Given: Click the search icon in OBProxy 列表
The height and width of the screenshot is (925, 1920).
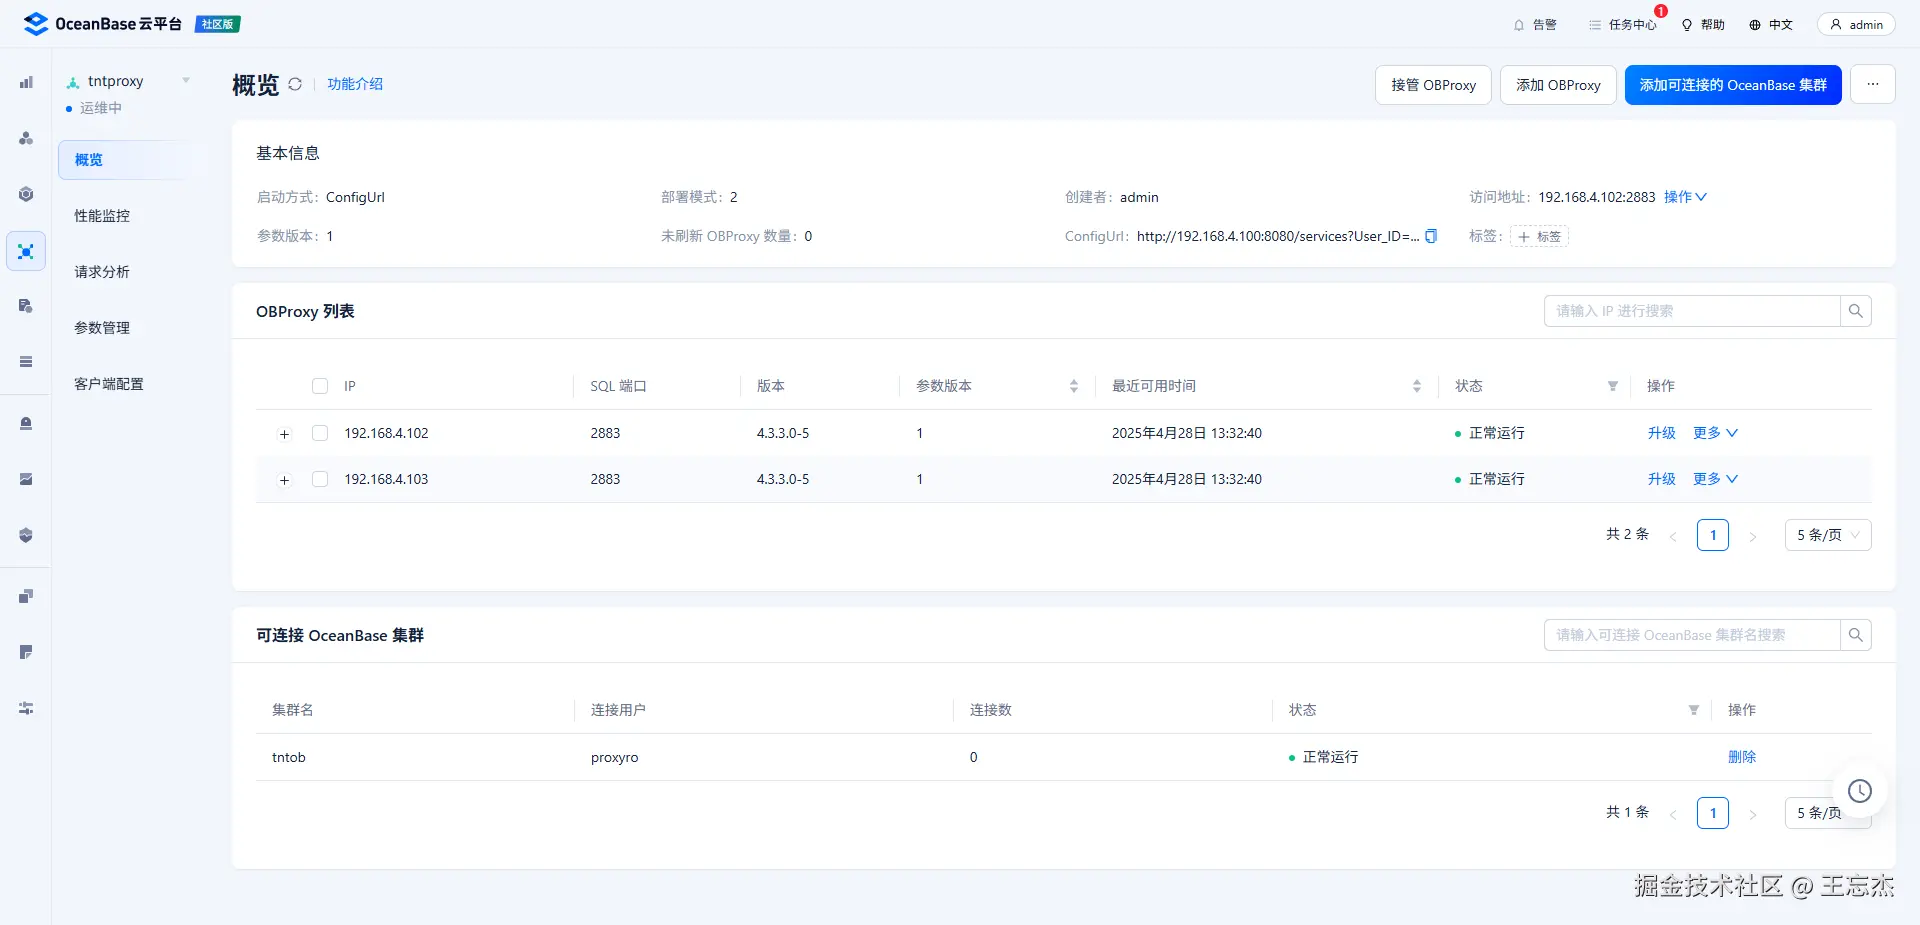Looking at the screenshot, I should pyautogui.click(x=1856, y=311).
